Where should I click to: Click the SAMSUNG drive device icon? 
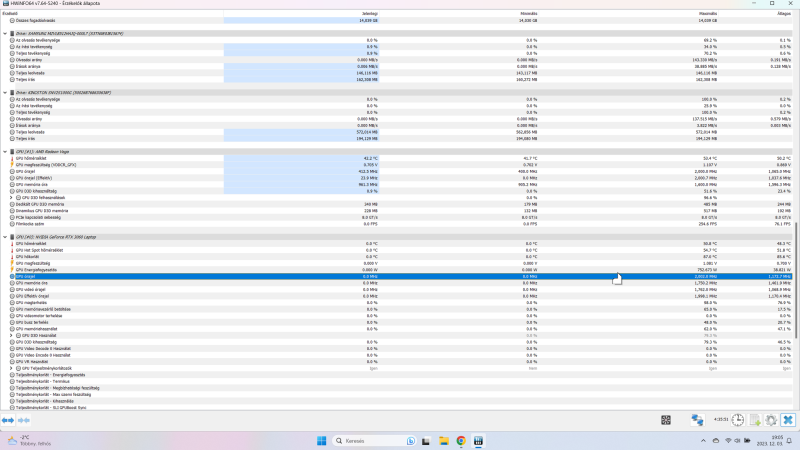pos(12,34)
